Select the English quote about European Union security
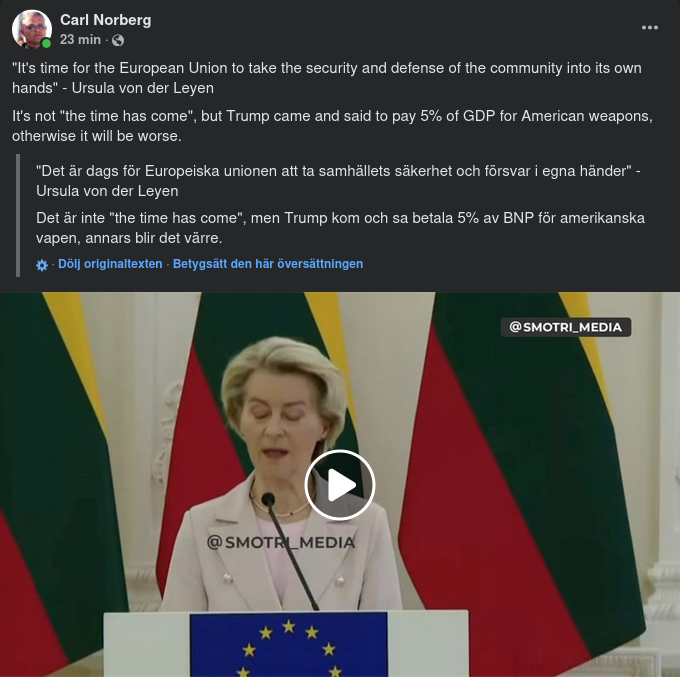Viewport: 680px width, 677px height. (x=327, y=78)
